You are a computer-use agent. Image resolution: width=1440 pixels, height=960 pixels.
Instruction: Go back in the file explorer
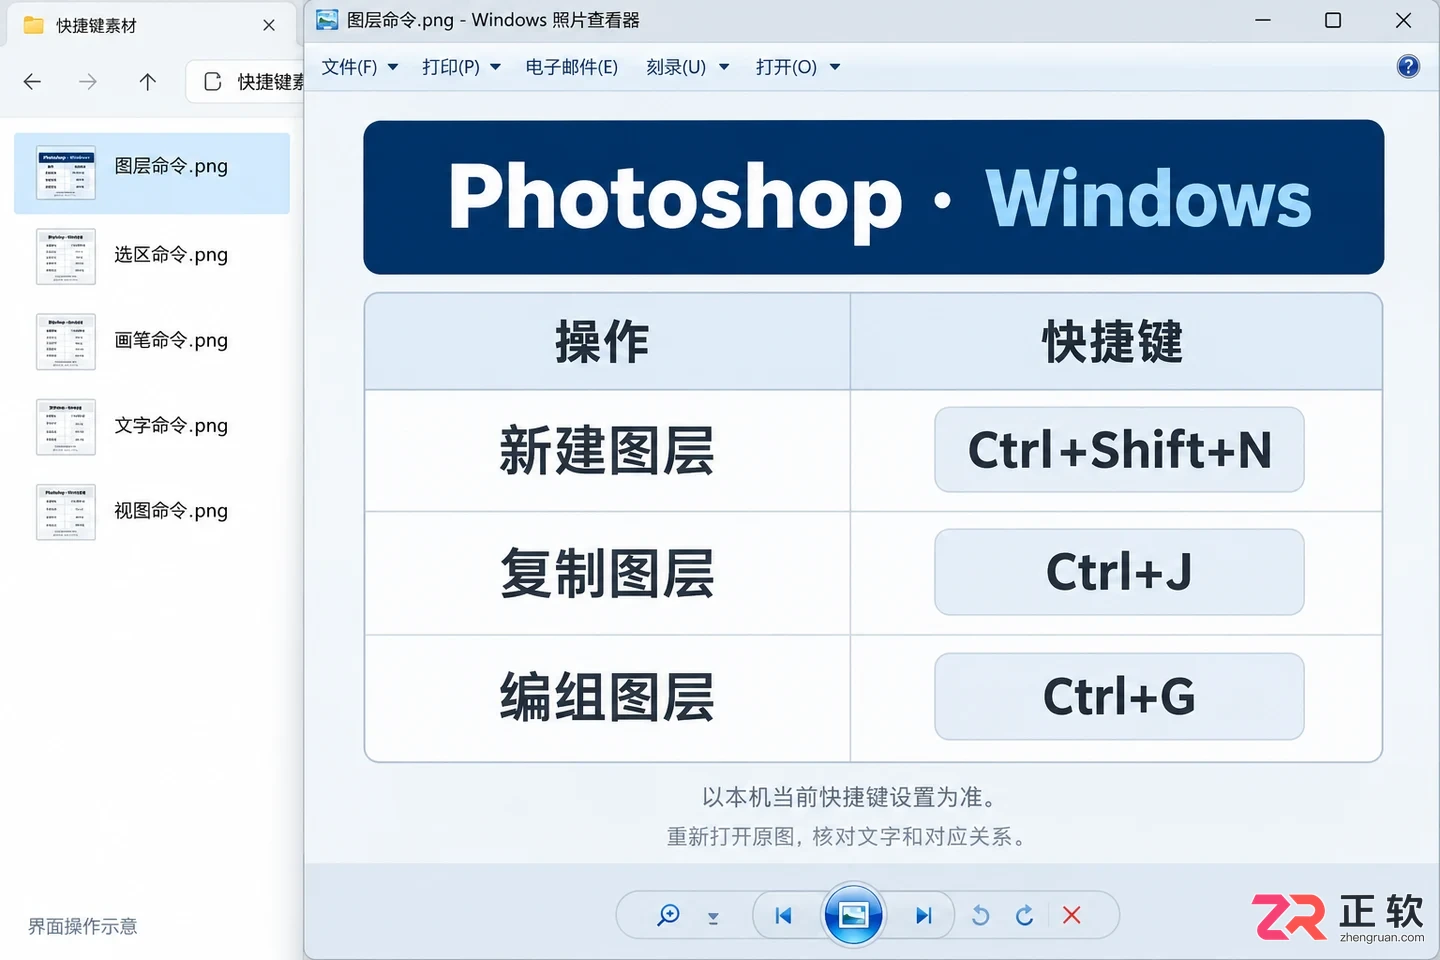coord(32,82)
